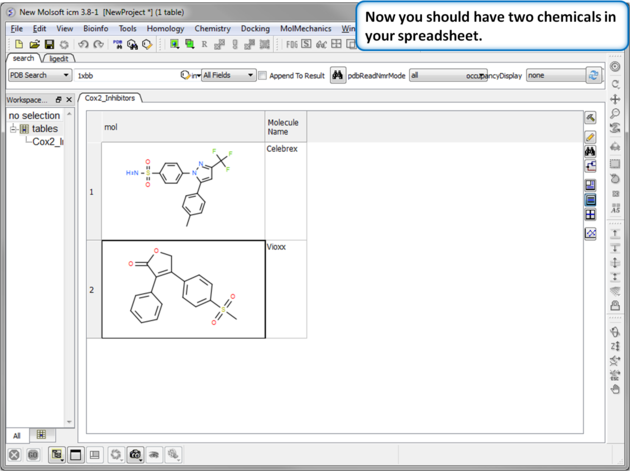Click the PDB search text field
Screen dimensions: 630x471
coord(125,75)
